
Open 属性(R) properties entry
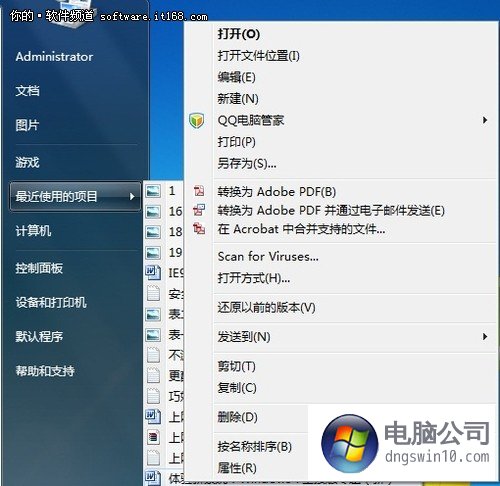coord(237,468)
